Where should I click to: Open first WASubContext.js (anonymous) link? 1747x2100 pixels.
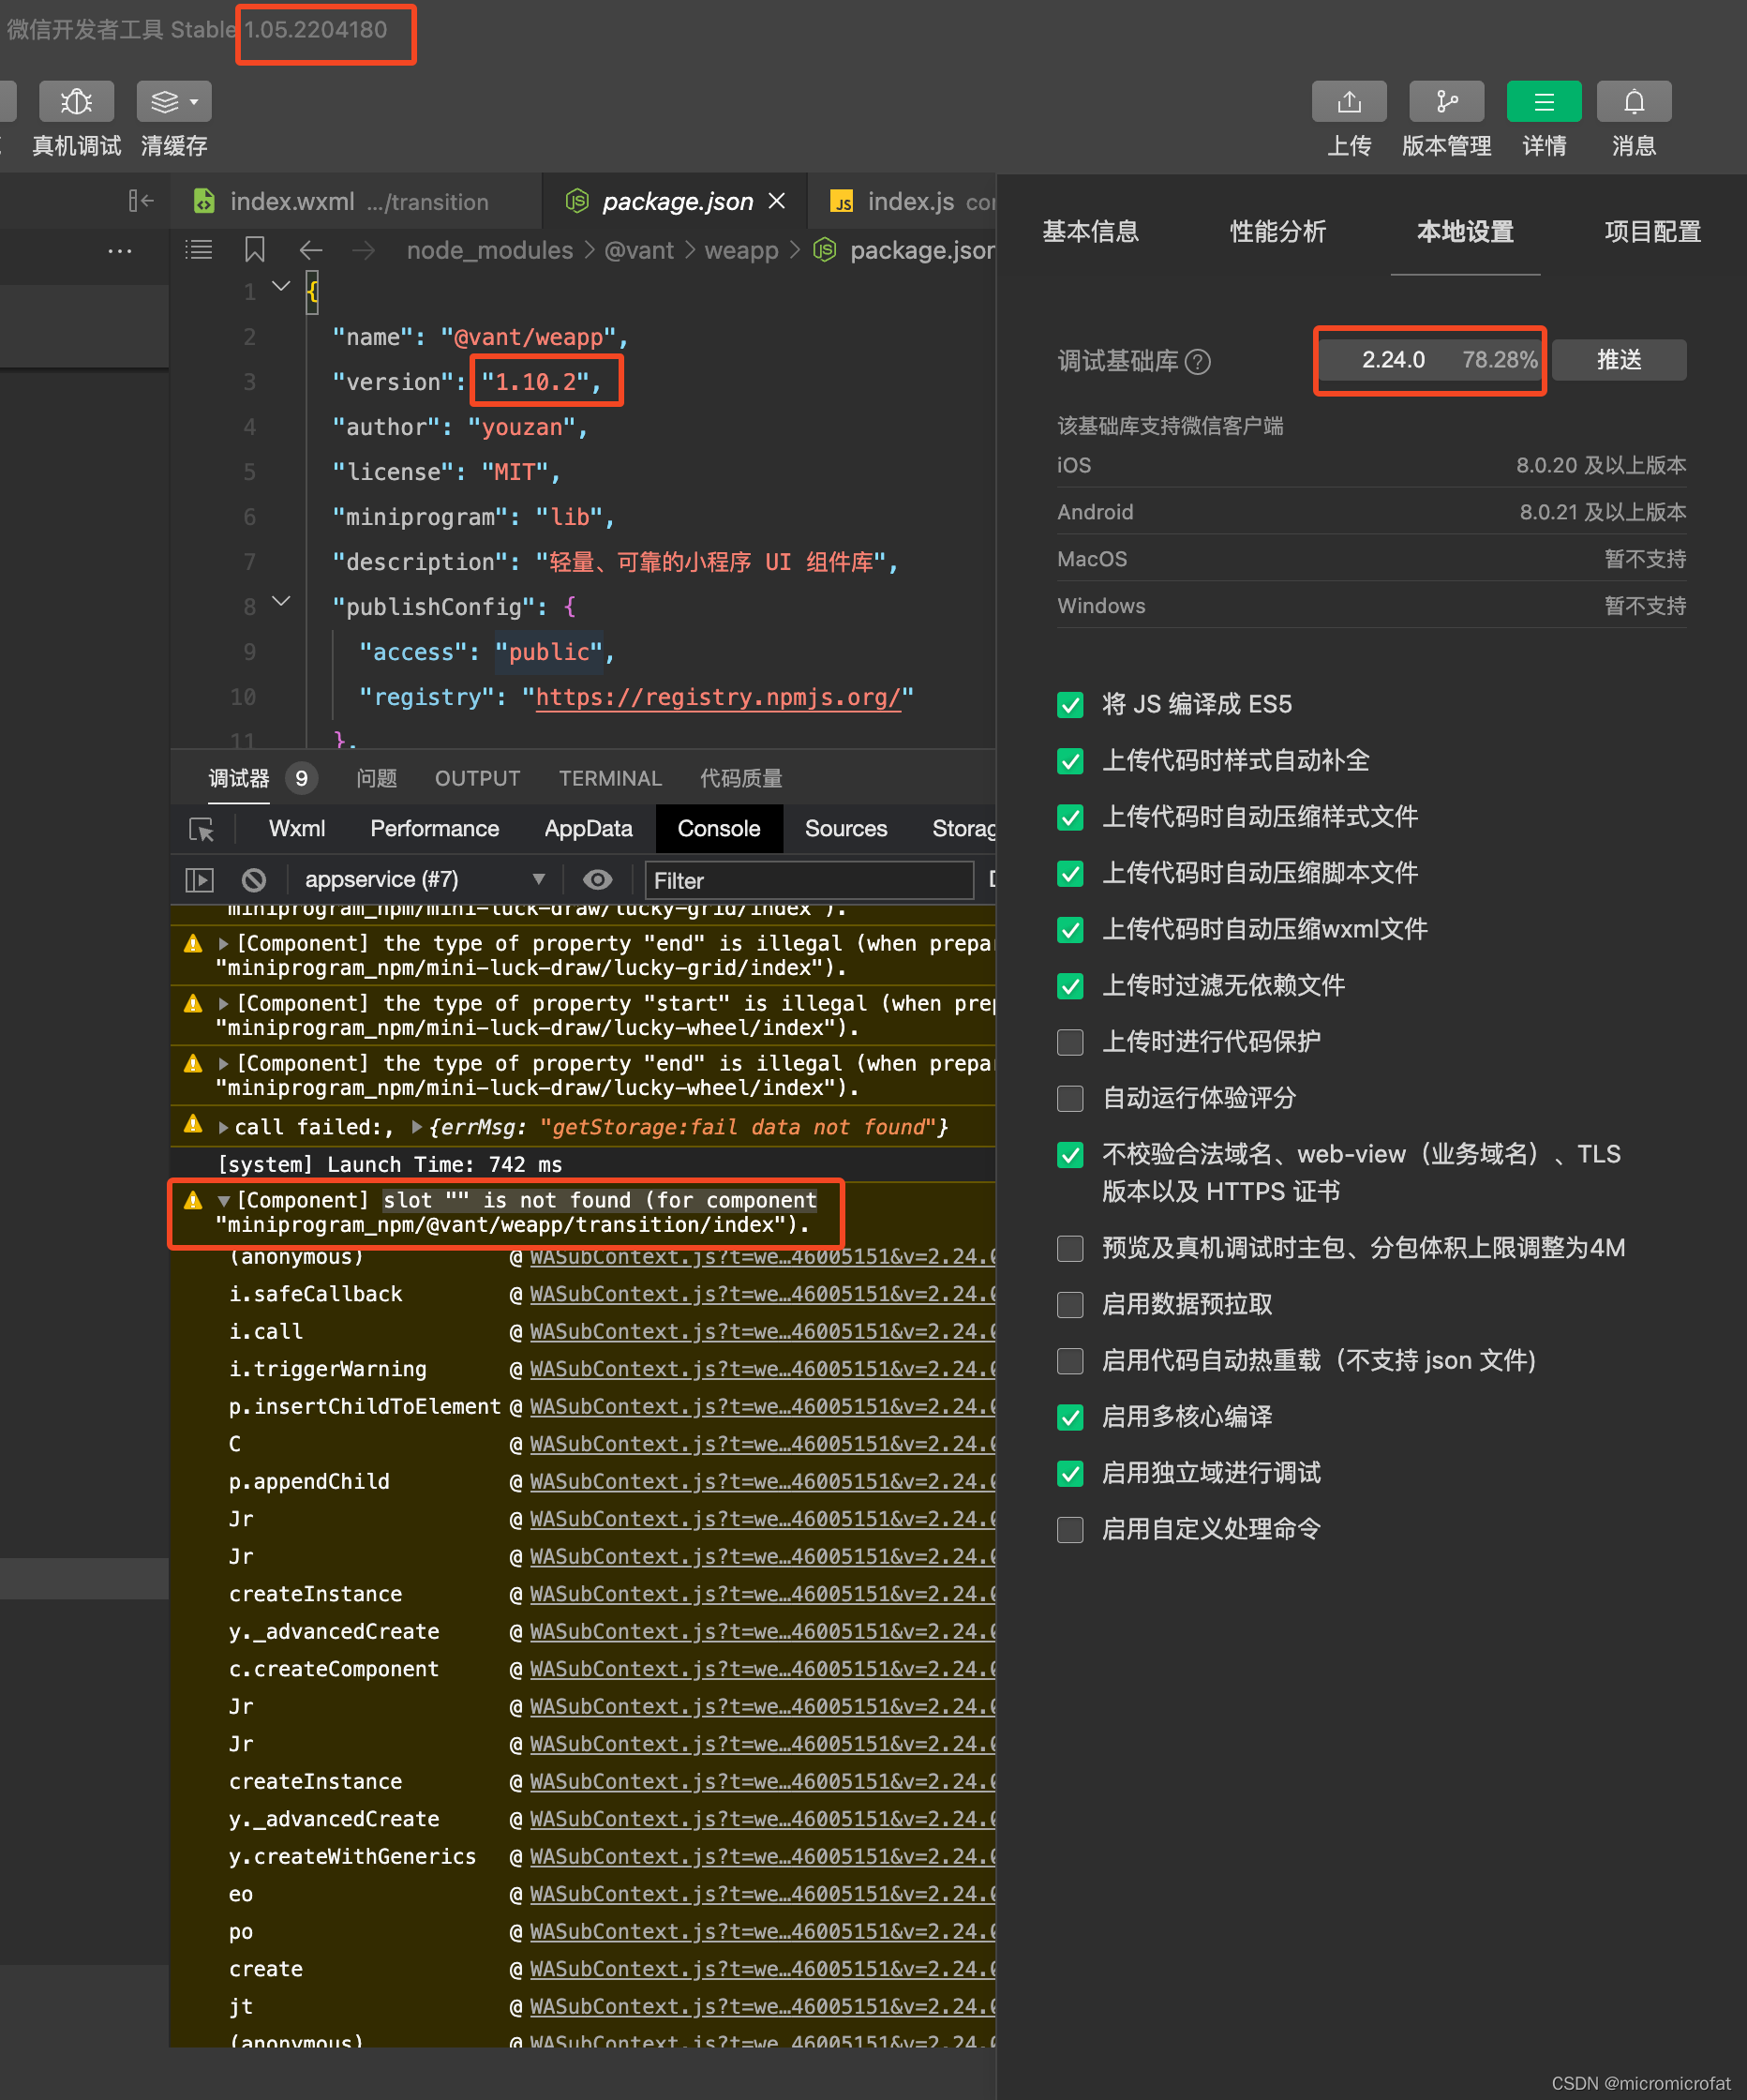[763, 1257]
